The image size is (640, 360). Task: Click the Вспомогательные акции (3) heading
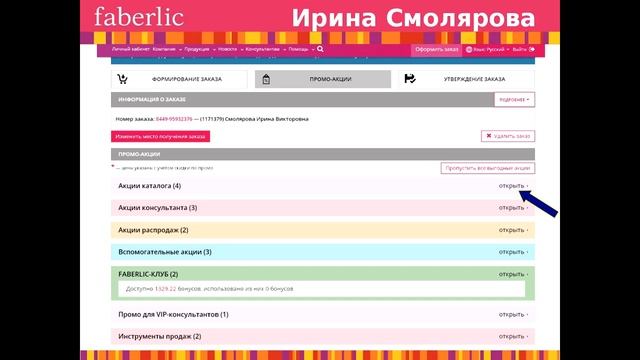click(x=165, y=252)
